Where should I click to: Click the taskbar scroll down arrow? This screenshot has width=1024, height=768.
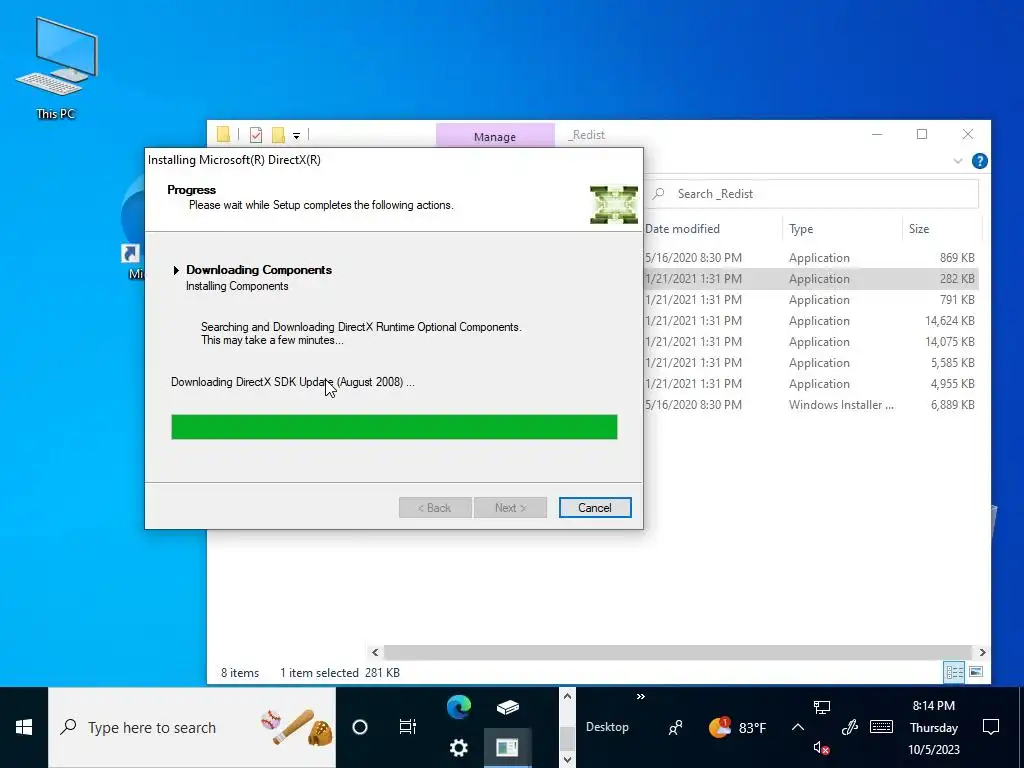(x=567, y=760)
